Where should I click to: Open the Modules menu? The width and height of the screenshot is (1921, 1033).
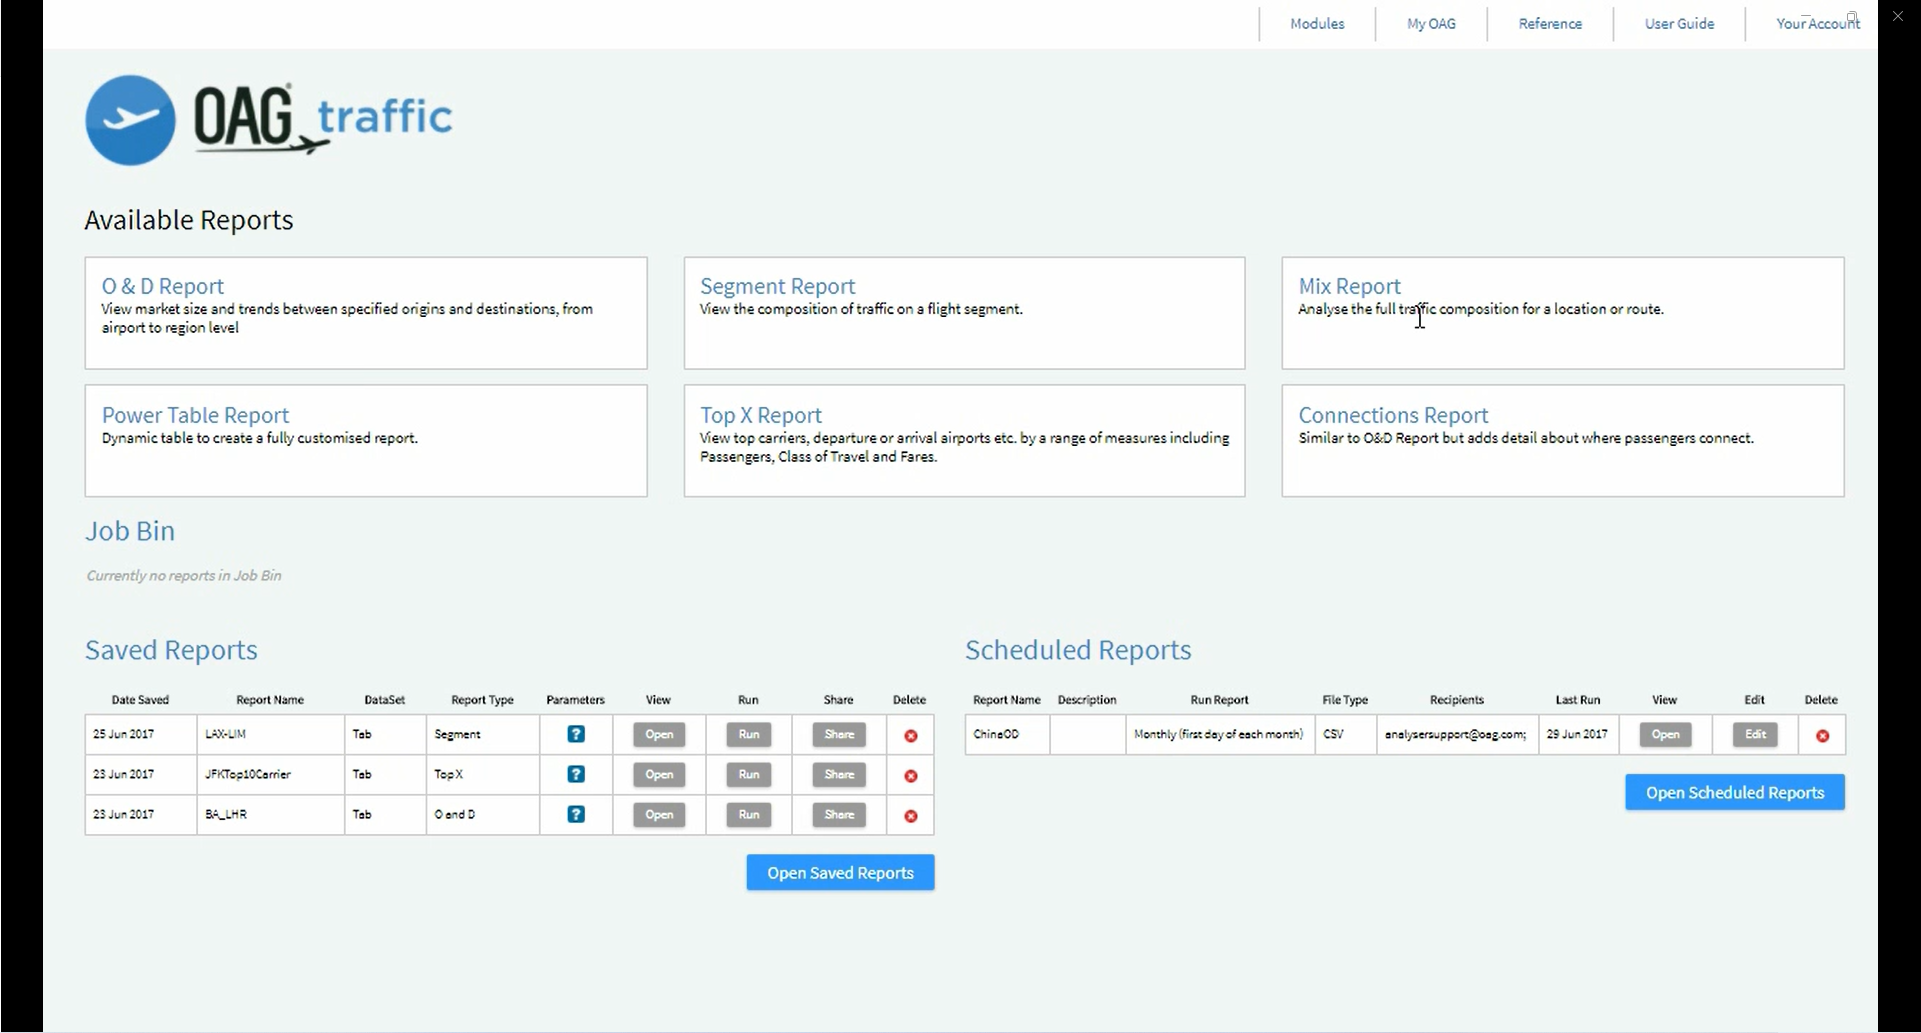[1317, 23]
